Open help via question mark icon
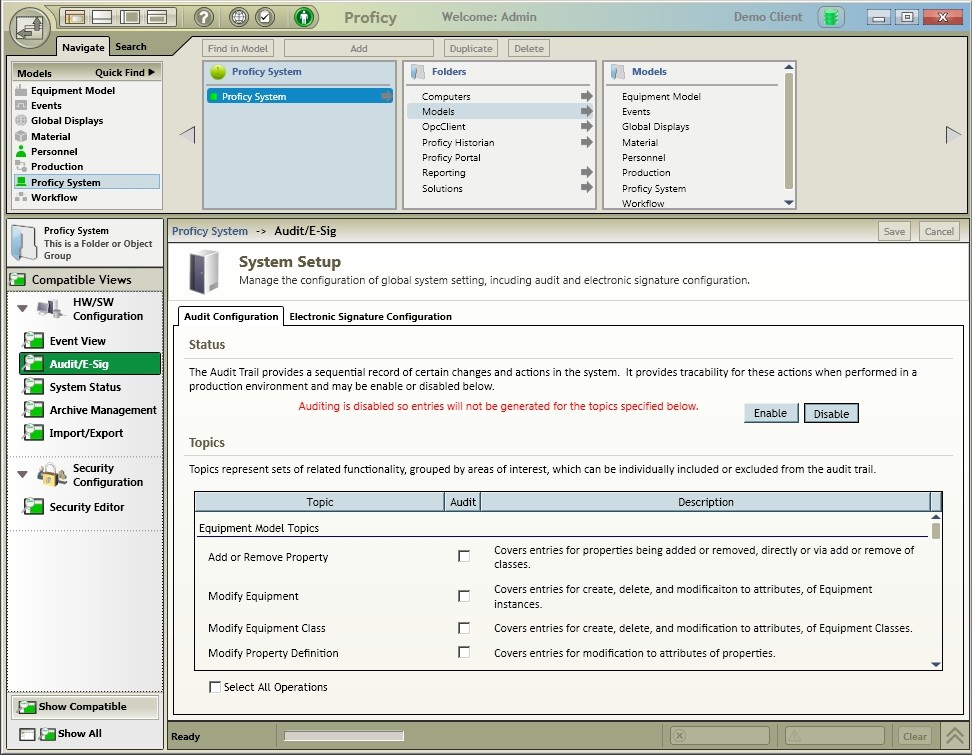The height and width of the screenshot is (755, 972). tap(203, 17)
